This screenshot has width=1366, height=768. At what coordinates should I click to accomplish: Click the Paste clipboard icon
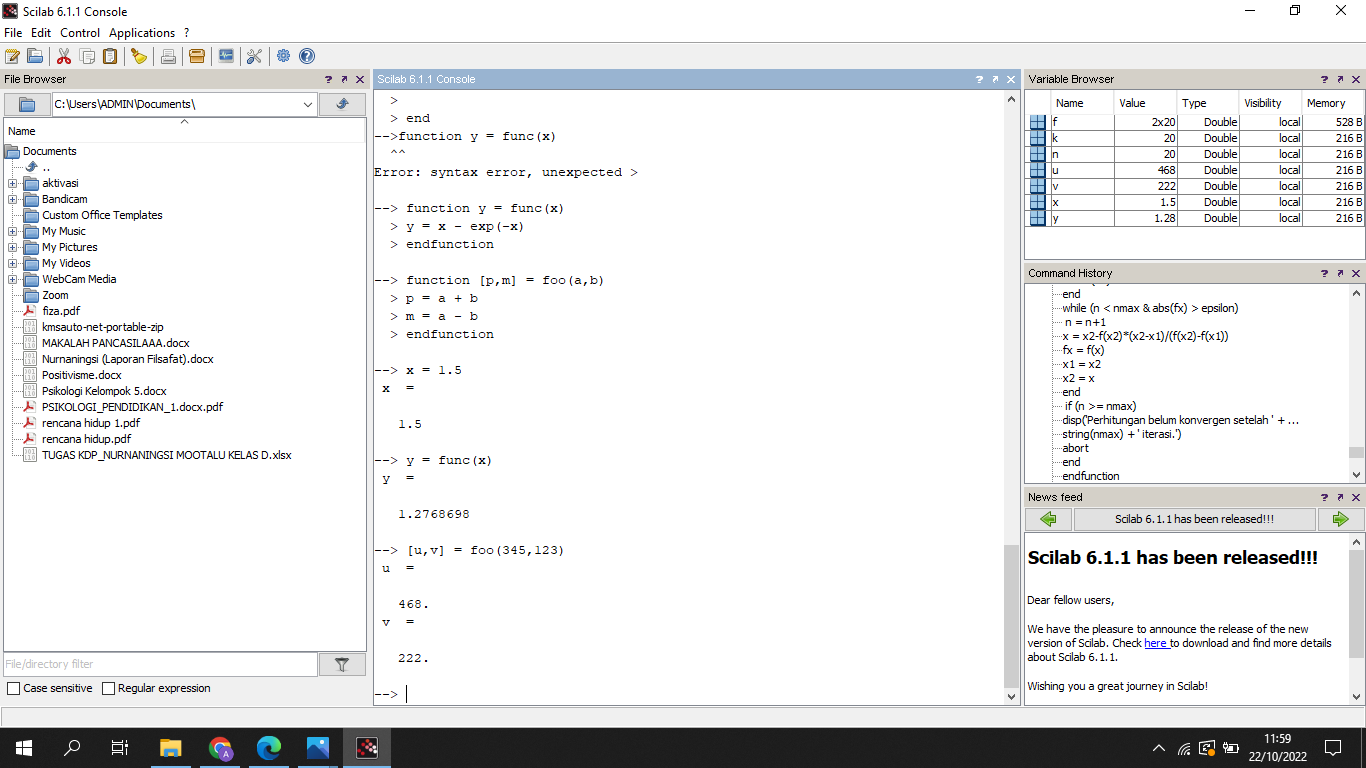110,56
